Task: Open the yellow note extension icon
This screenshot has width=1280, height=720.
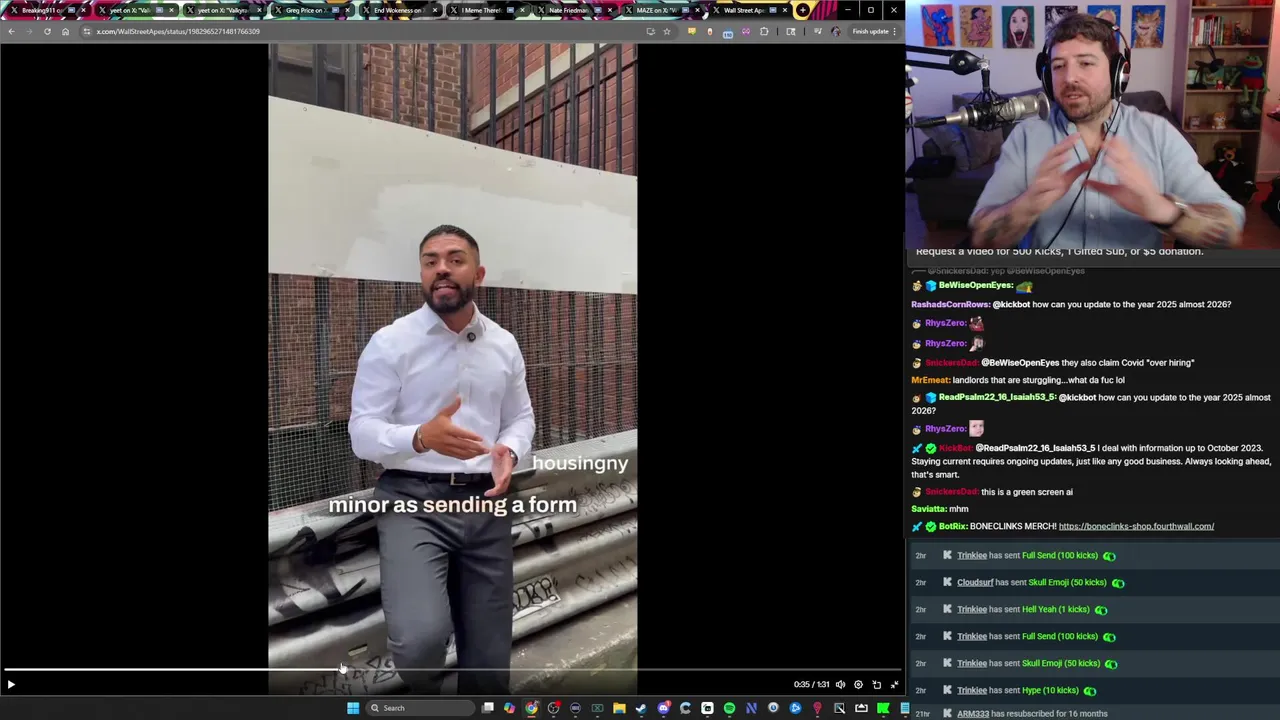Action: click(691, 31)
